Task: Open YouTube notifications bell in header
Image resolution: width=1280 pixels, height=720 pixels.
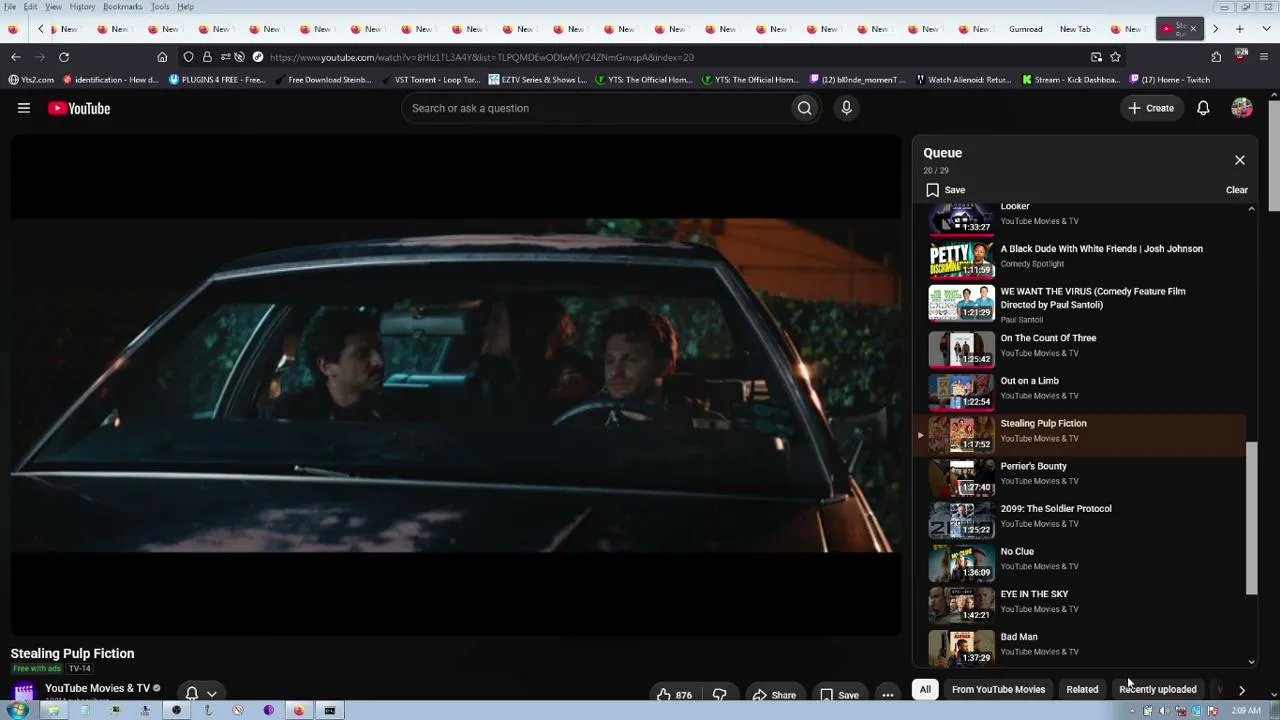Action: pyautogui.click(x=1203, y=108)
